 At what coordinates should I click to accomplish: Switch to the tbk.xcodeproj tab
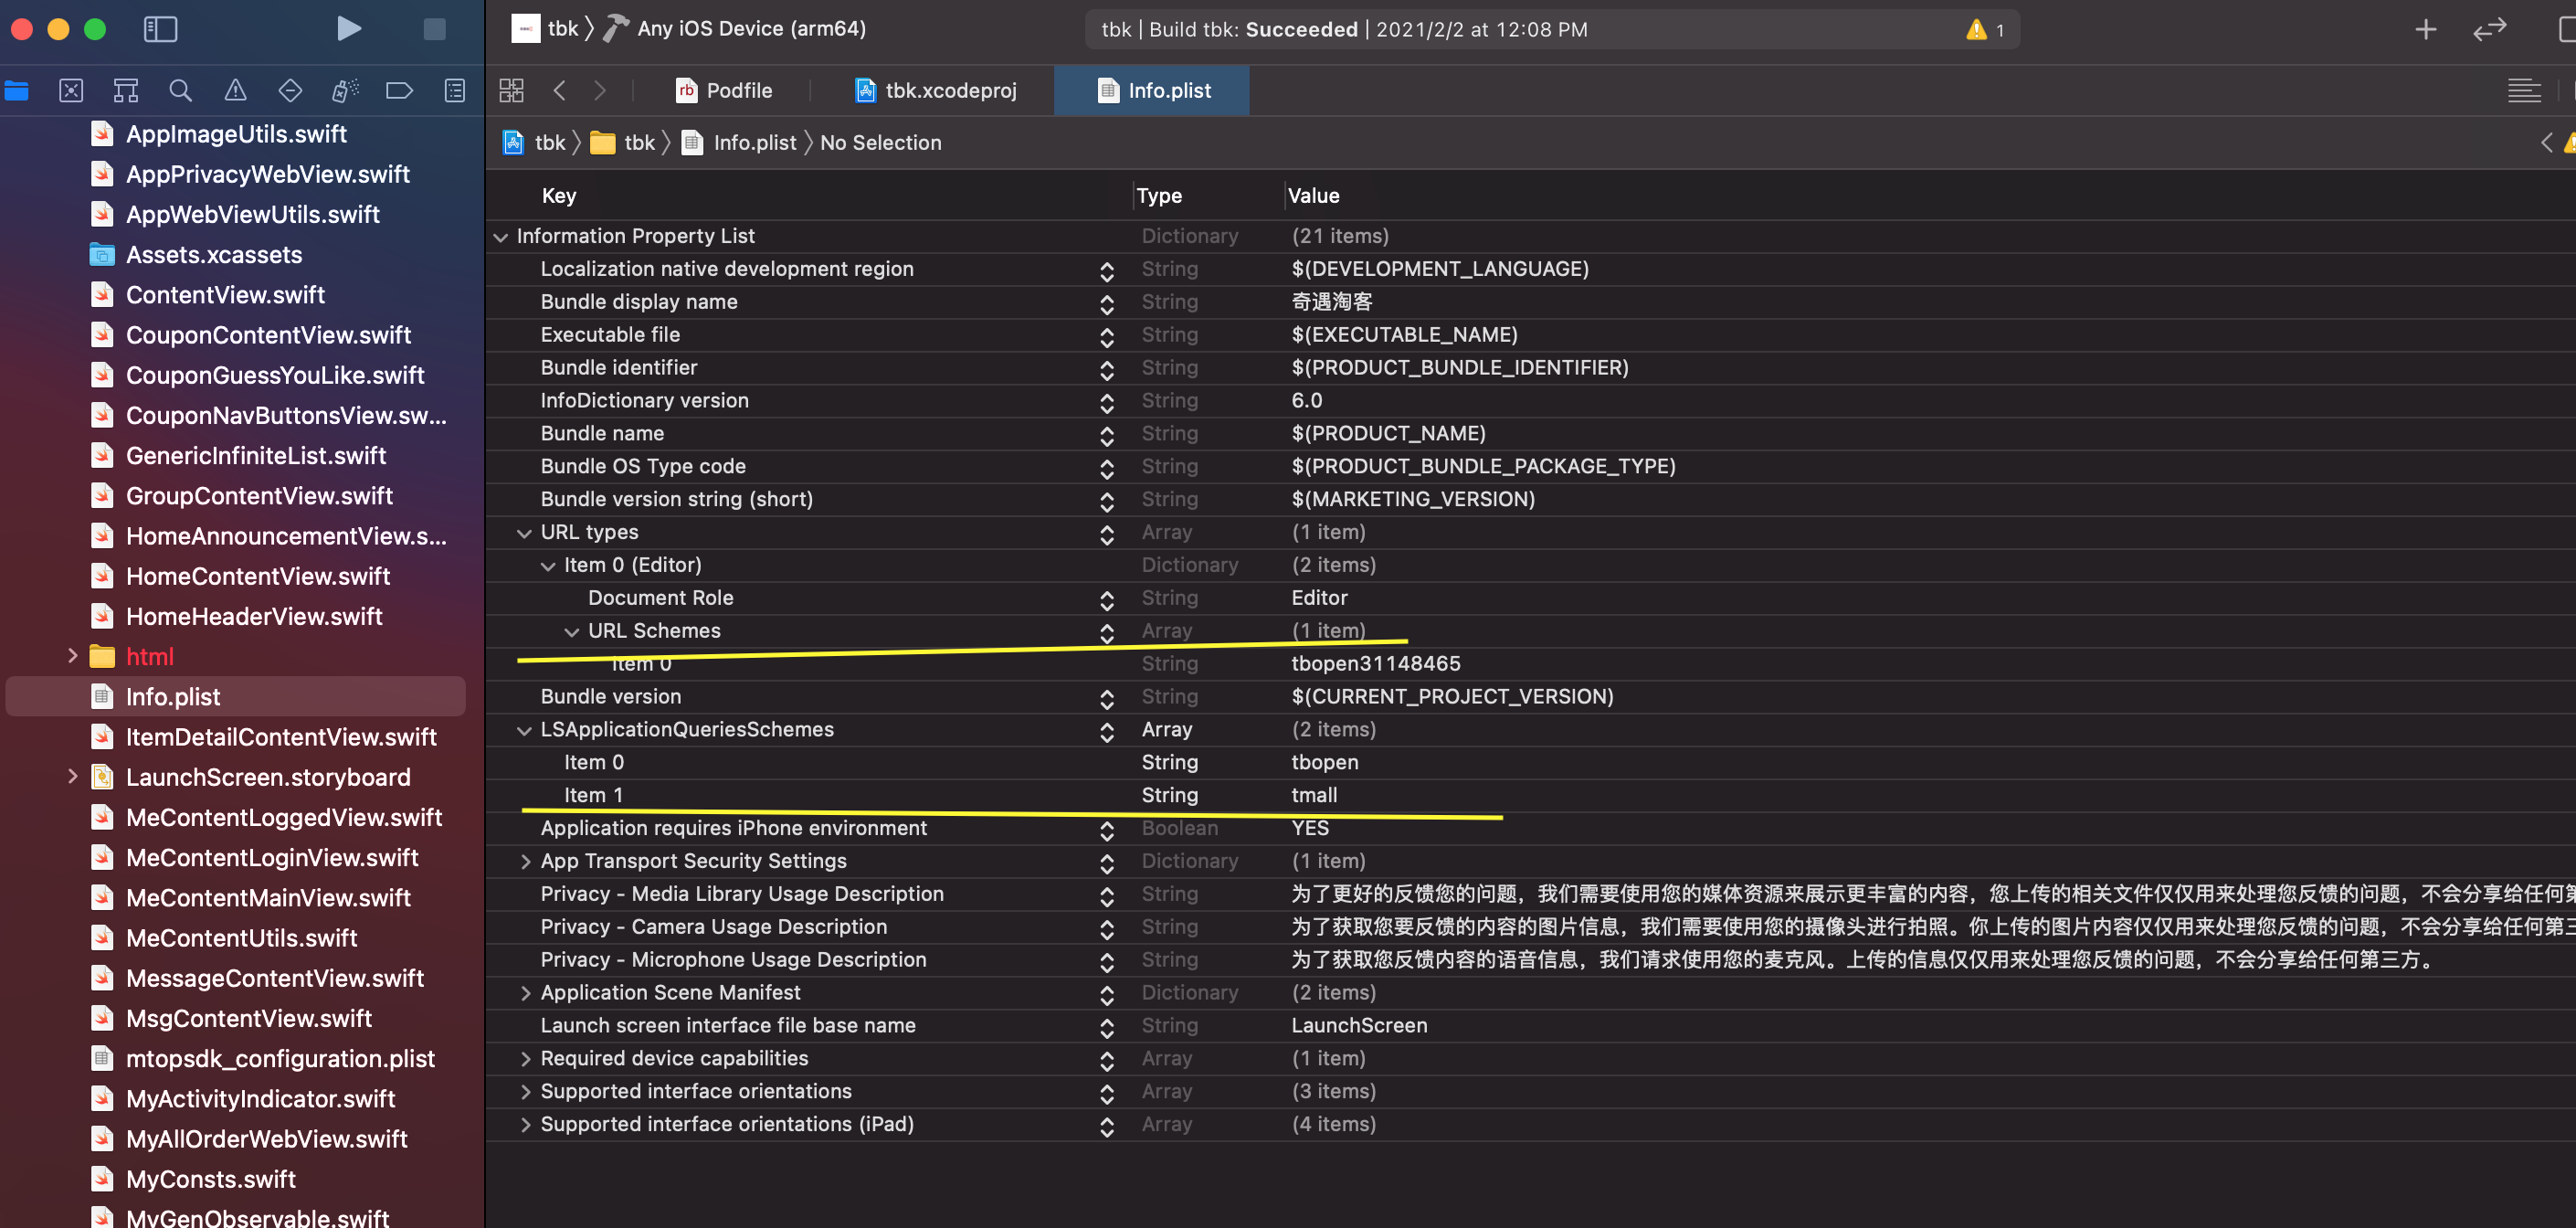tap(936, 91)
